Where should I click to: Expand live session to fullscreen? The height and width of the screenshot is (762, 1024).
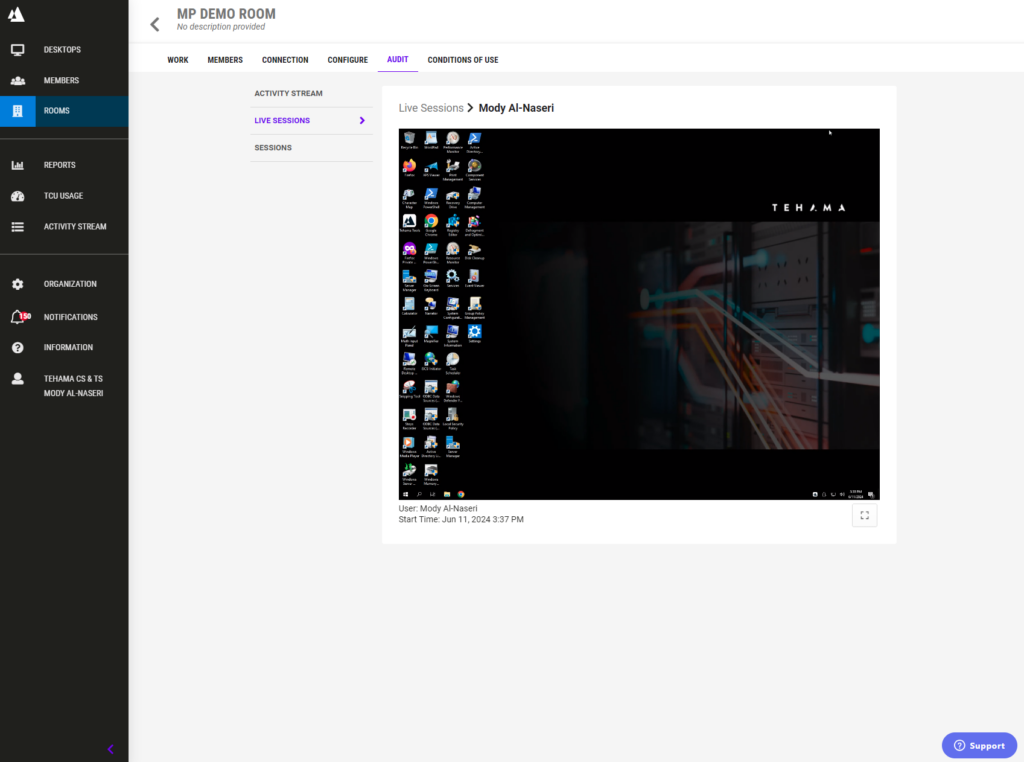click(865, 515)
